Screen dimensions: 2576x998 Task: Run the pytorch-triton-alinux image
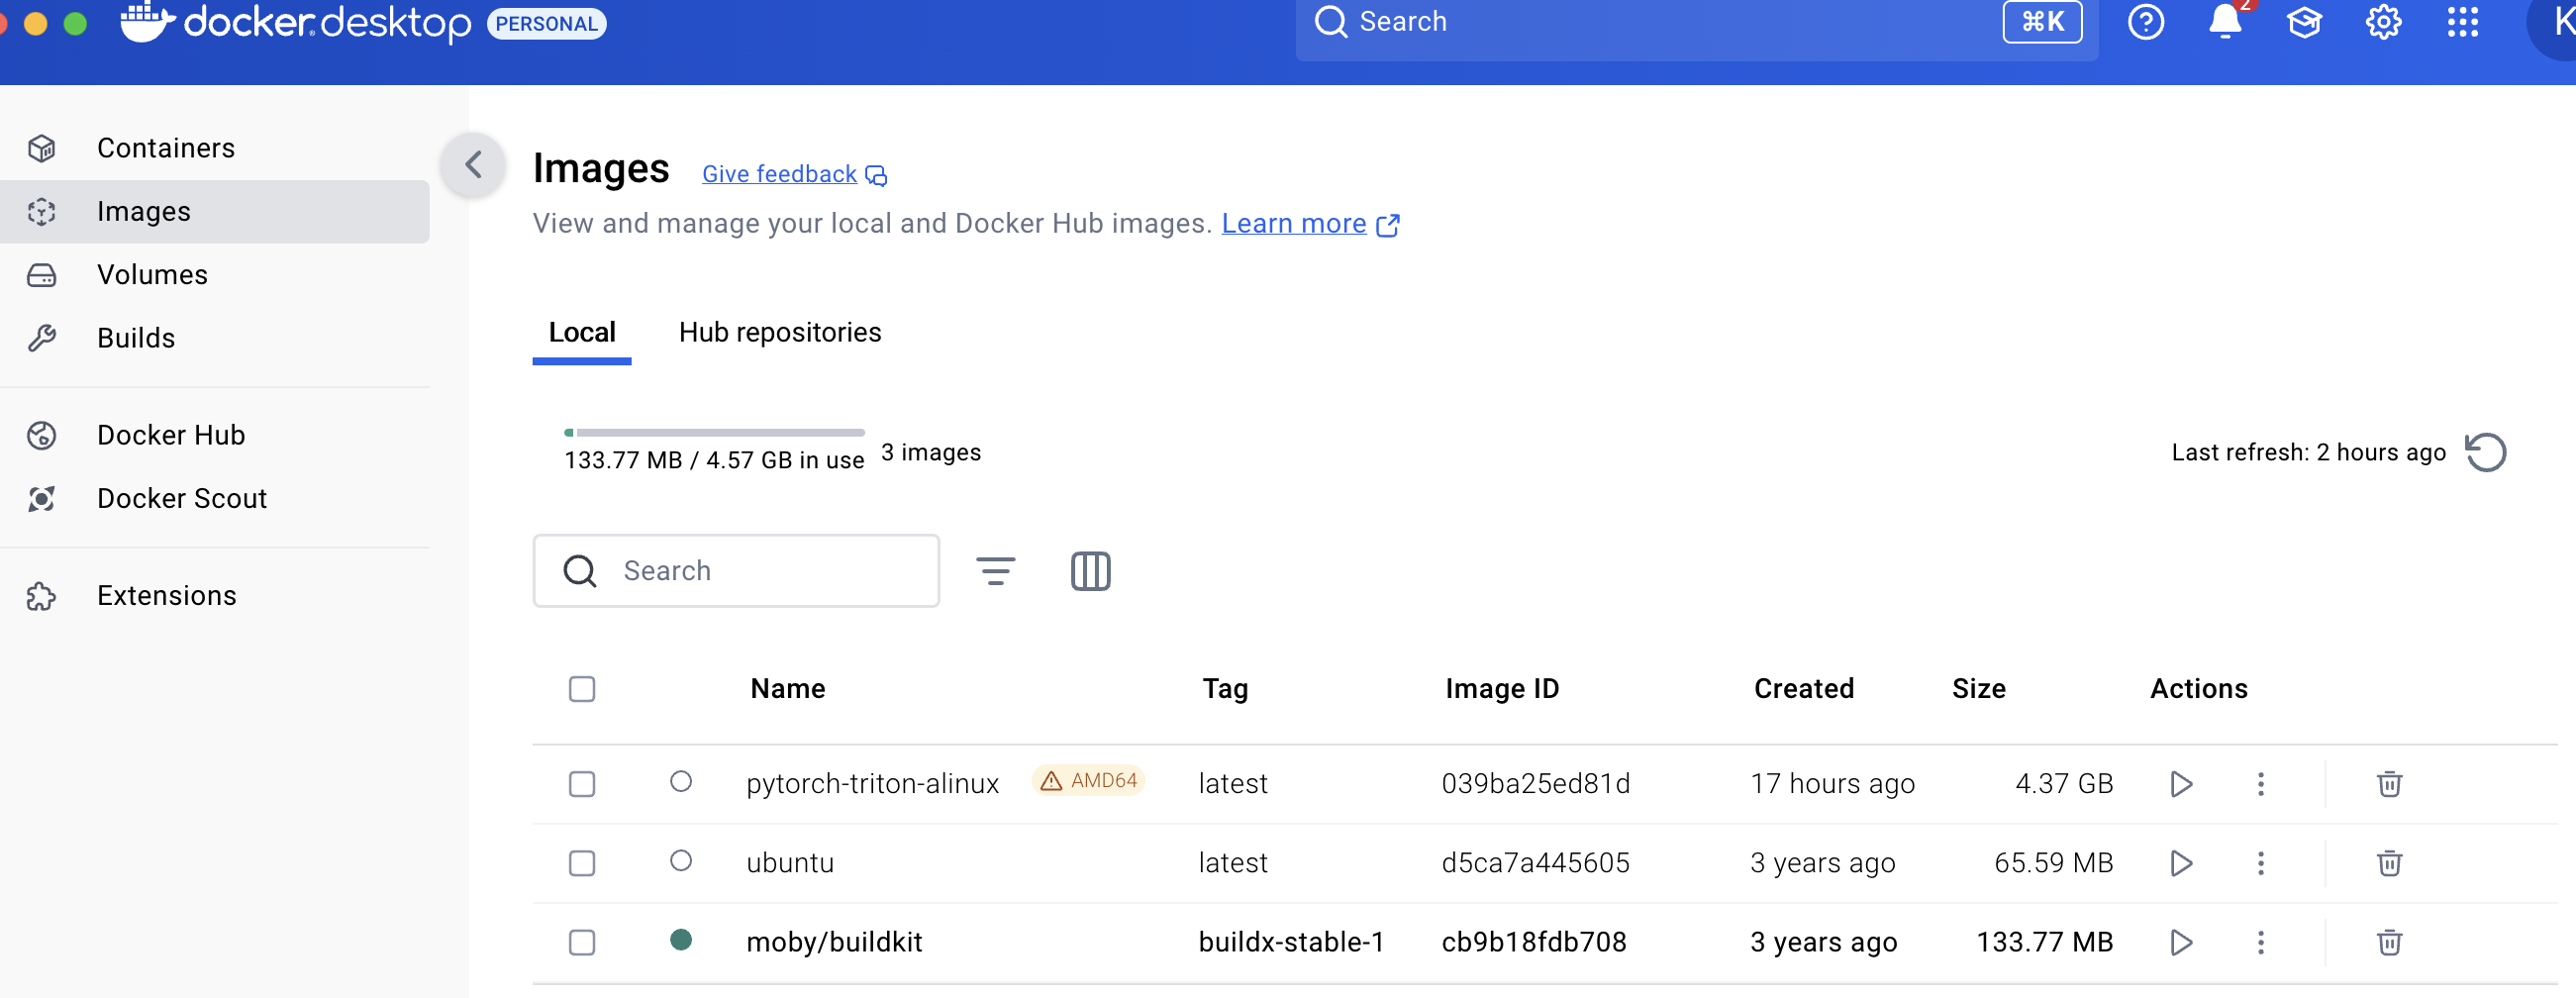[x=2181, y=784]
